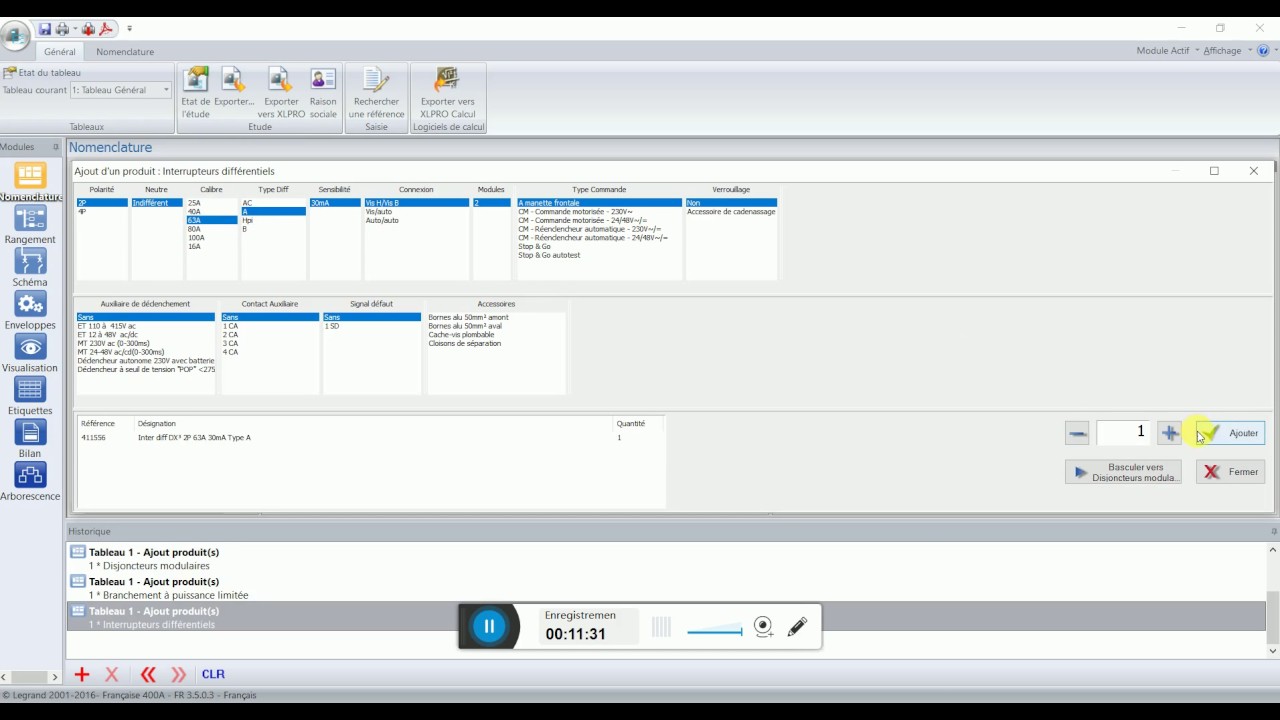This screenshot has width=1280, height=720.
Task: Click Basculer vers Disjoncteurs modulaires
Action: click(x=1123, y=472)
